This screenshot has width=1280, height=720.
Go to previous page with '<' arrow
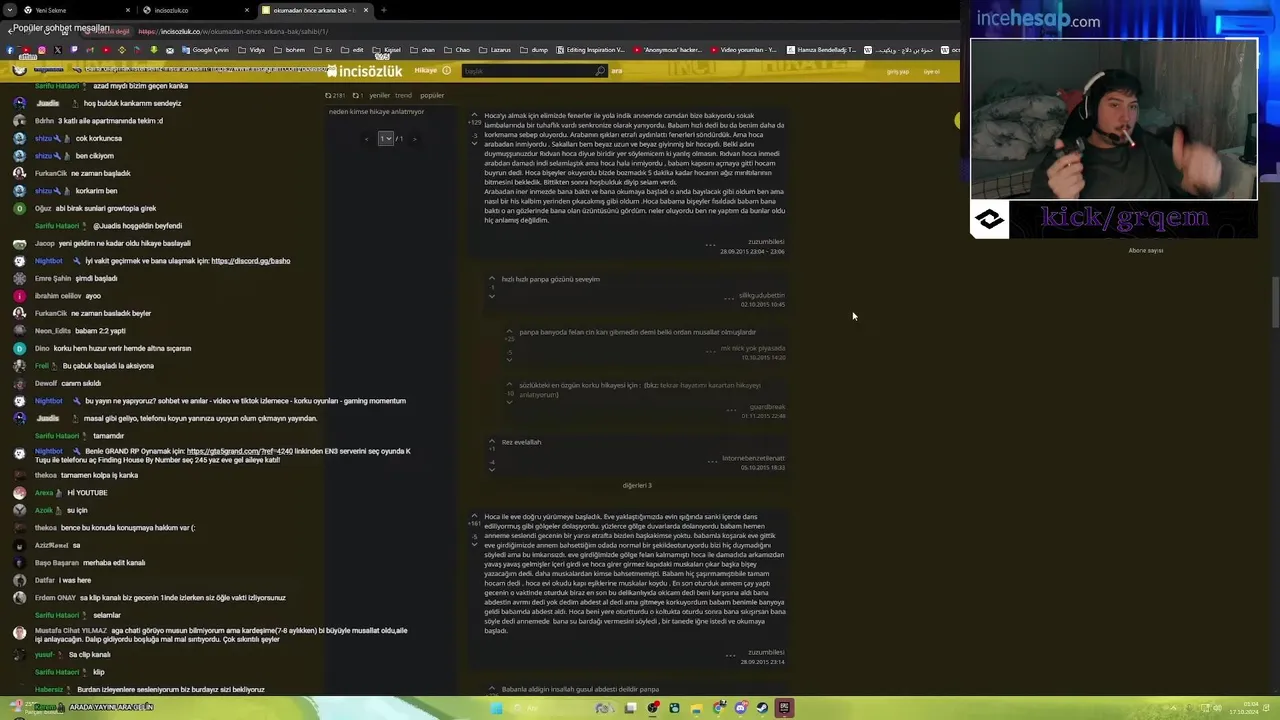(366, 138)
